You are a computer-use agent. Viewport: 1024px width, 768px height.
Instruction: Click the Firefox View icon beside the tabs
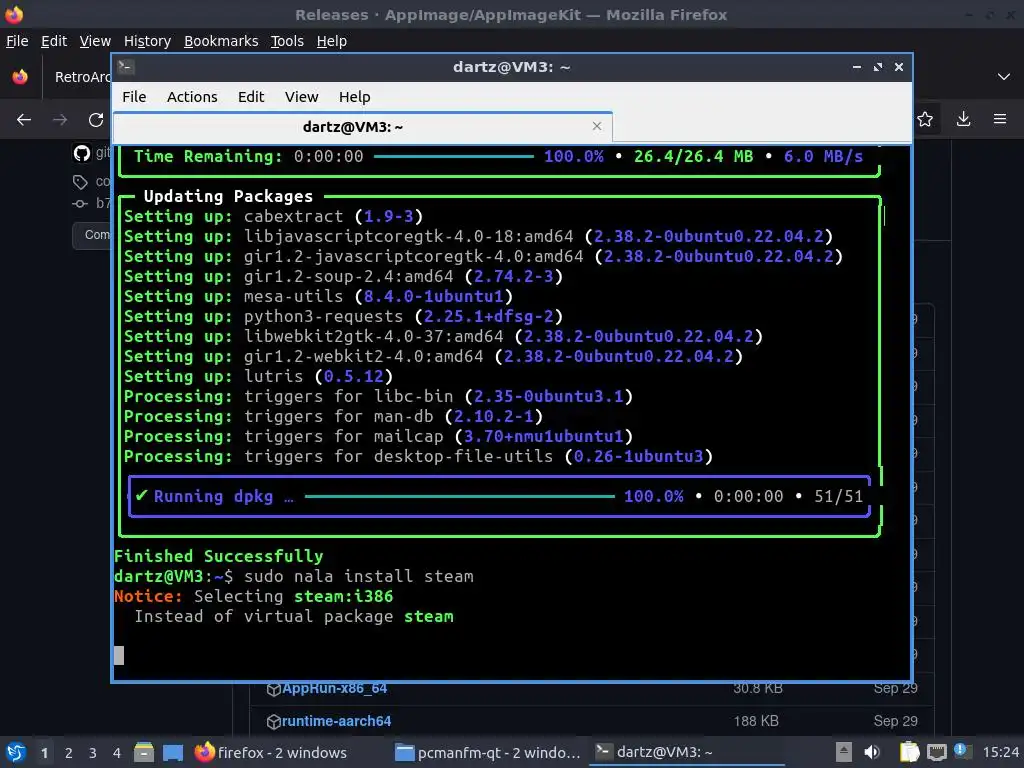pos(20,76)
